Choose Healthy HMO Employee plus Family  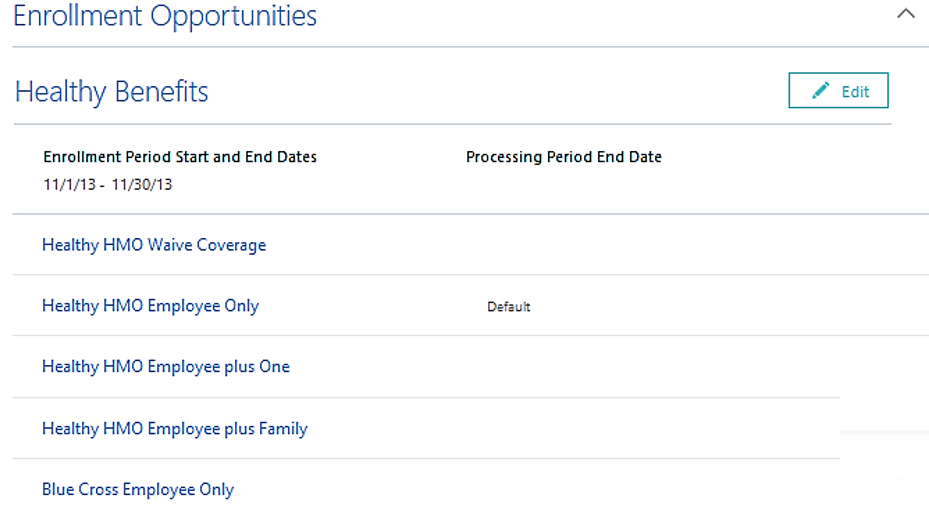point(175,429)
